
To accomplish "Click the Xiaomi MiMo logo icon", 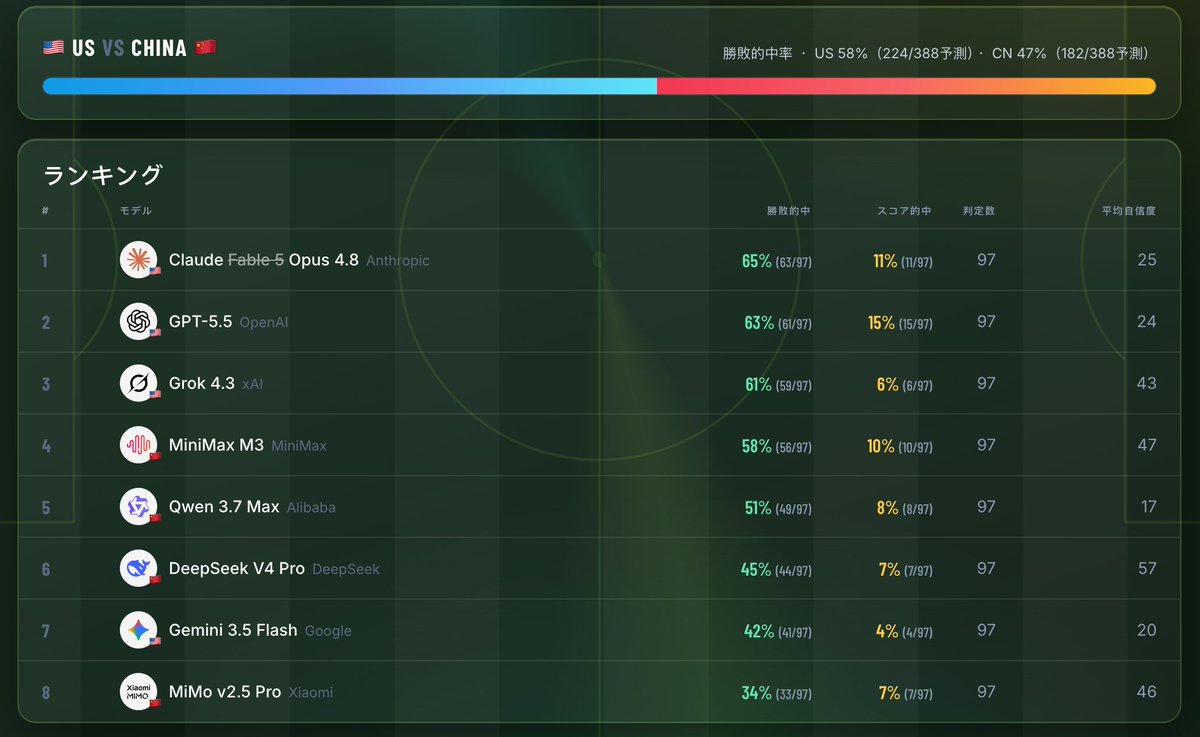I will pos(138,692).
